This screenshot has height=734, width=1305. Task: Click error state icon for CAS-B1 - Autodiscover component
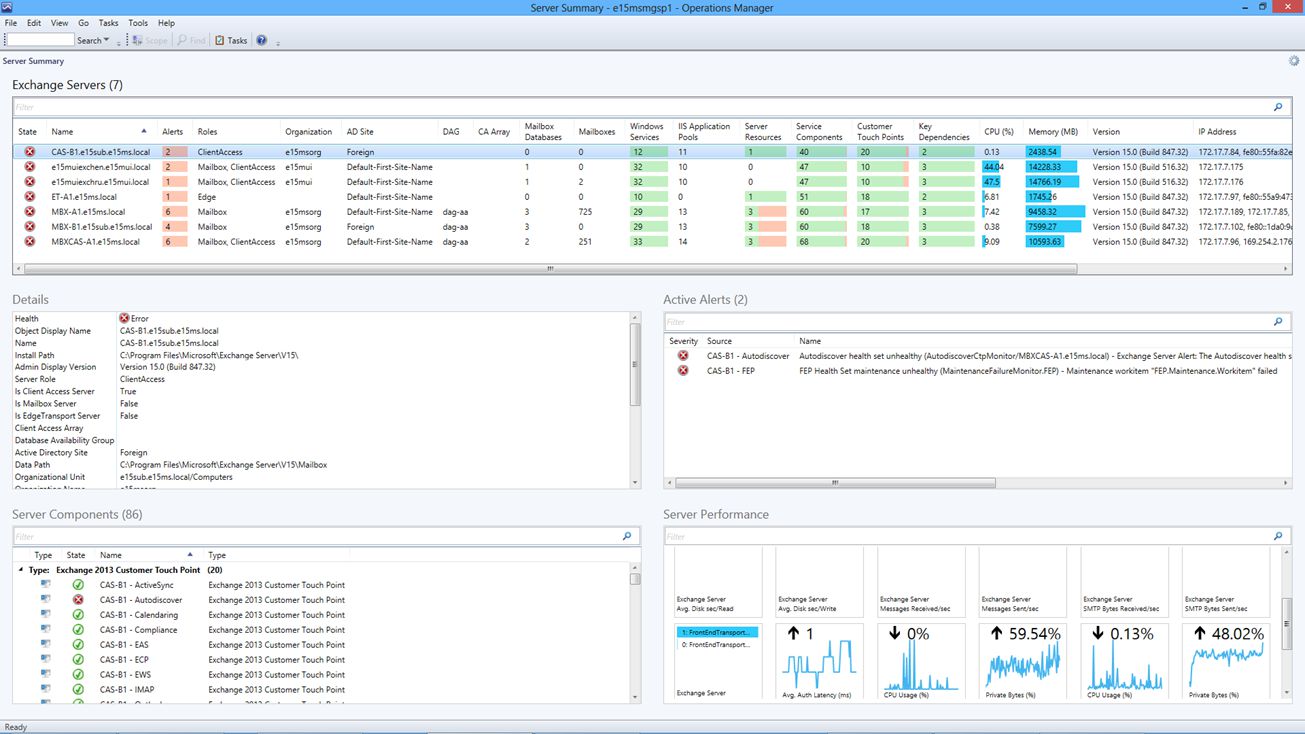pyautogui.click(x=77, y=600)
